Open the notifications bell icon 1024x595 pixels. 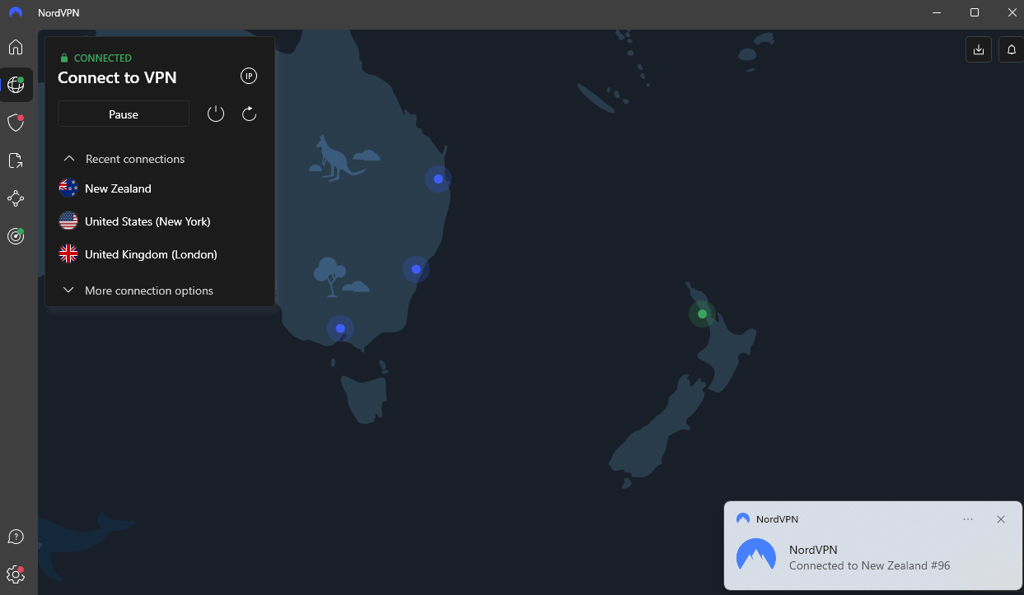pos(1011,50)
